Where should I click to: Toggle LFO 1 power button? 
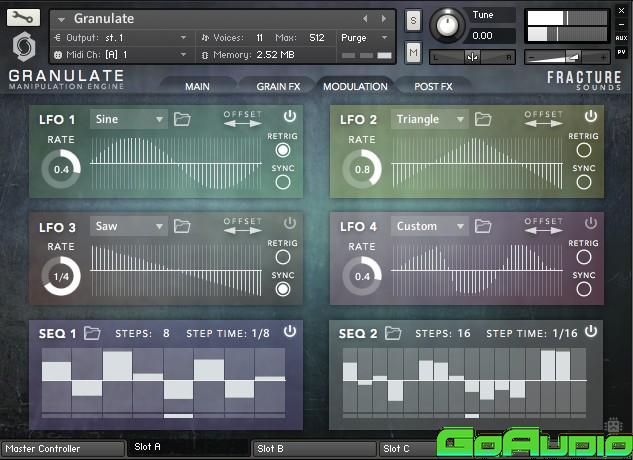pyautogui.click(x=289, y=116)
